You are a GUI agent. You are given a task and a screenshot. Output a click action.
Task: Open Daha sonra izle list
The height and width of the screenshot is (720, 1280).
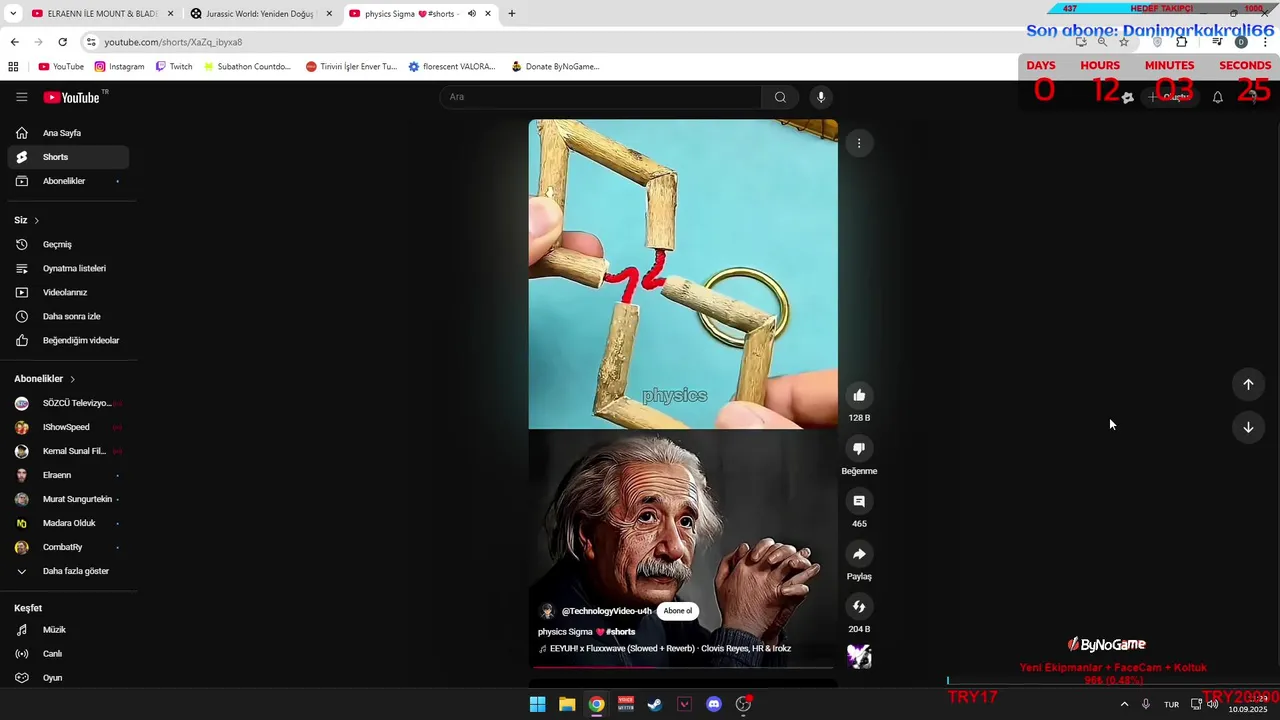68,316
